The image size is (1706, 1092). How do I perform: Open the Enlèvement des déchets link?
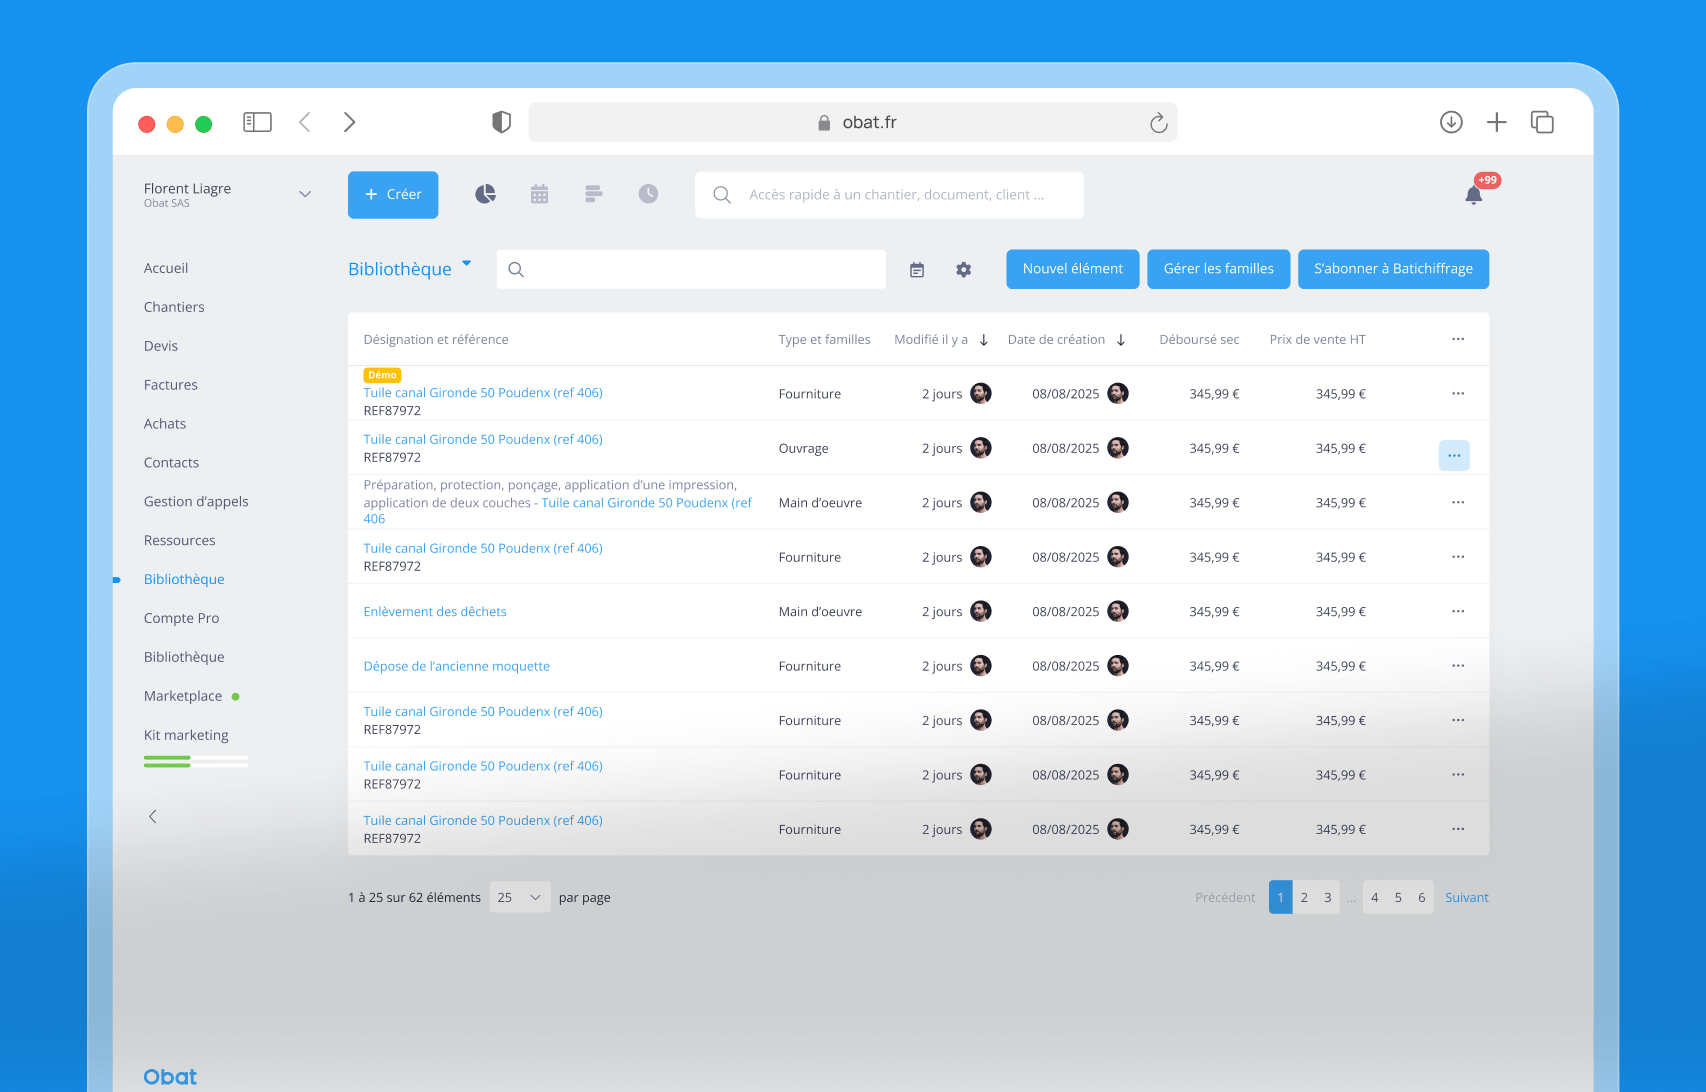[x=435, y=612]
